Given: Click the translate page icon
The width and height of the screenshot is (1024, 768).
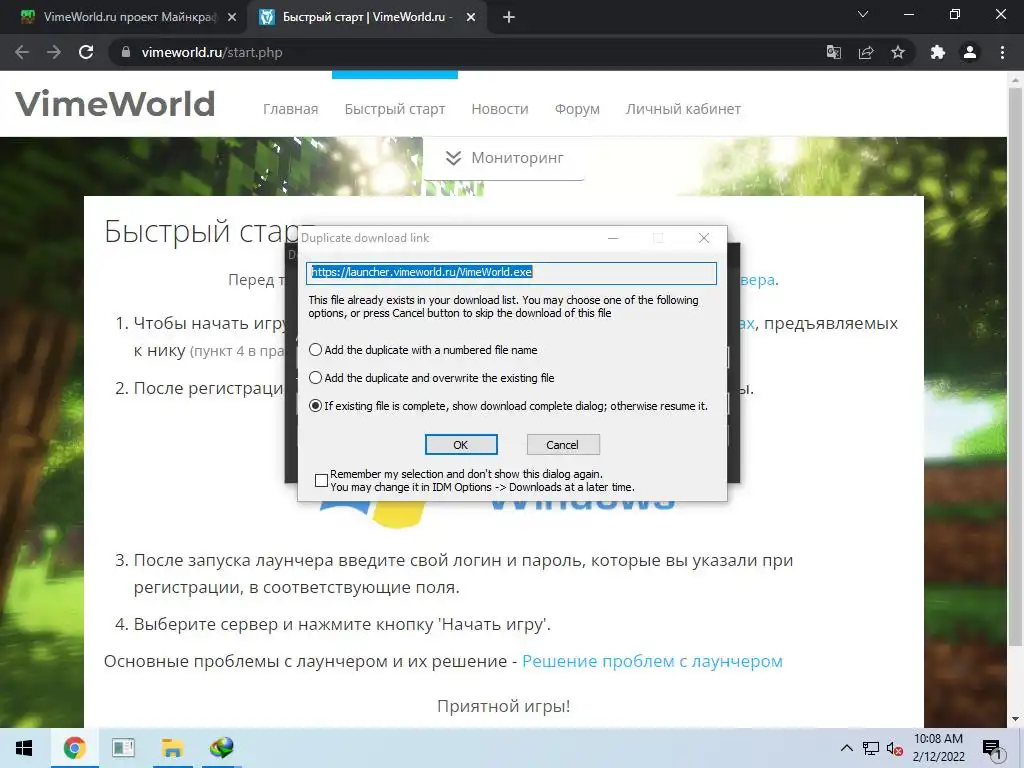Looking at the screenshot, I should 834,52.
